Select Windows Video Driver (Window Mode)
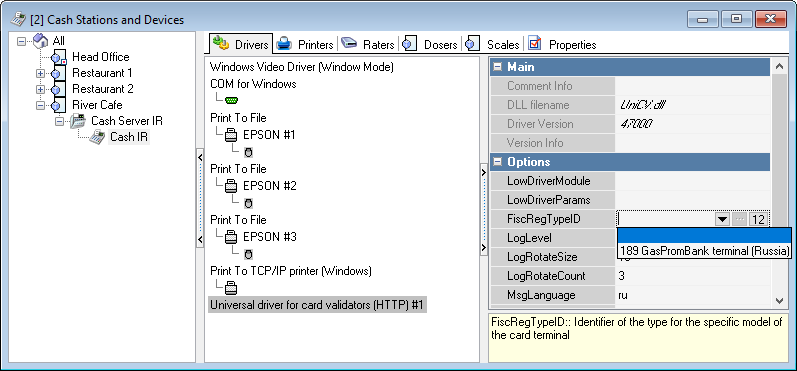This screenshot has height=371, width=797. pos(301,67)
